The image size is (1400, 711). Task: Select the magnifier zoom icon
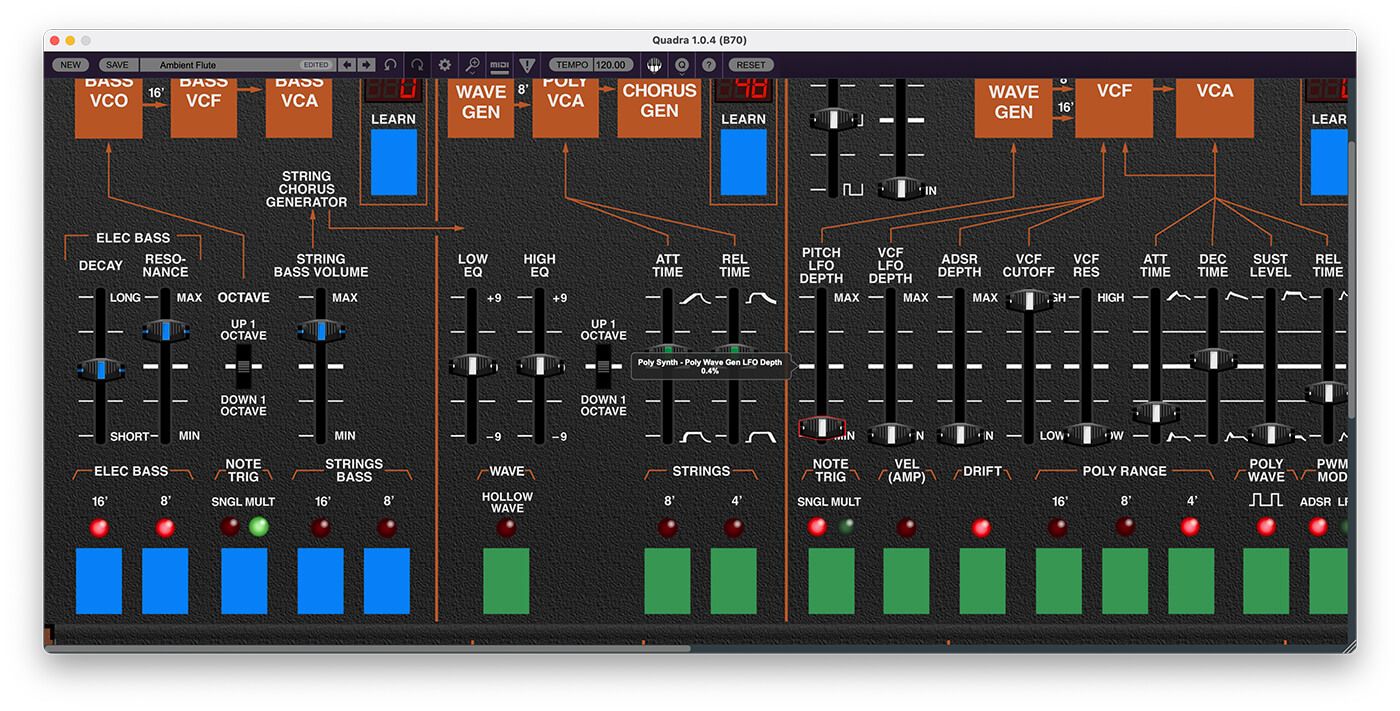coord(472,62)
